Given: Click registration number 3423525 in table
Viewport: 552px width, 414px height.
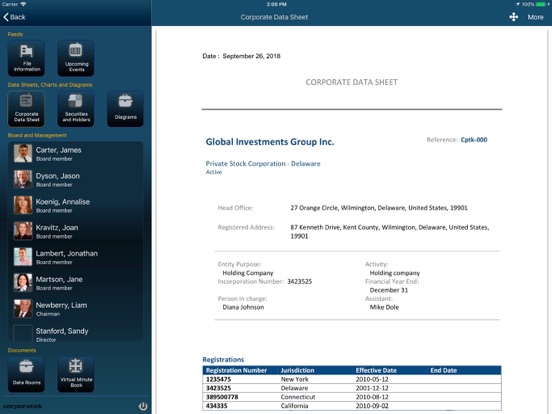Looking at the screenshot, I should (x=218, y=388).
